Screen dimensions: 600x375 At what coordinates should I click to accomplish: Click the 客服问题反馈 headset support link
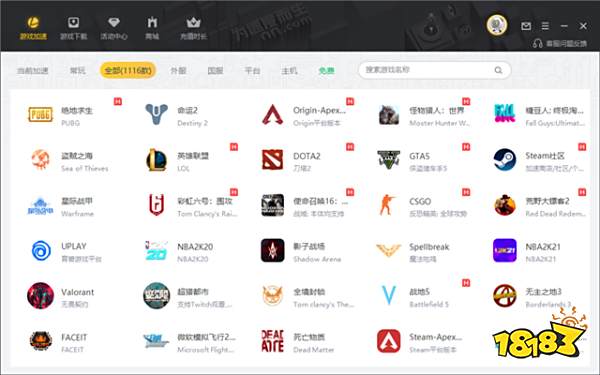[x=560, y=43]
